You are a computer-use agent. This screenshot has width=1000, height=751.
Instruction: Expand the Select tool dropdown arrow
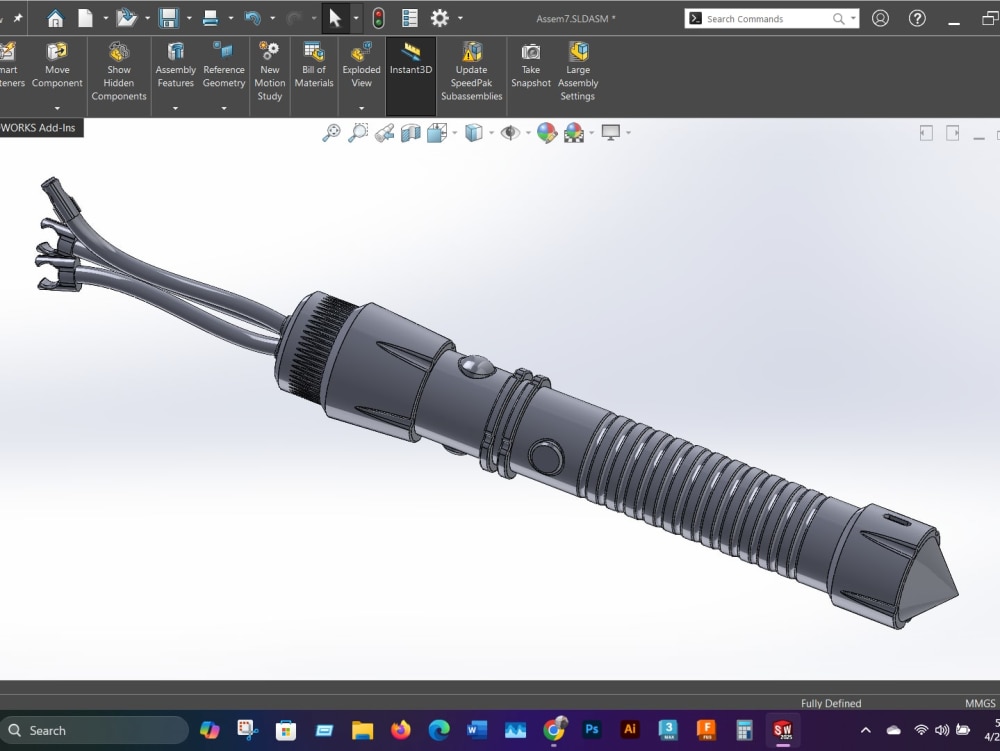coord(355,18)
